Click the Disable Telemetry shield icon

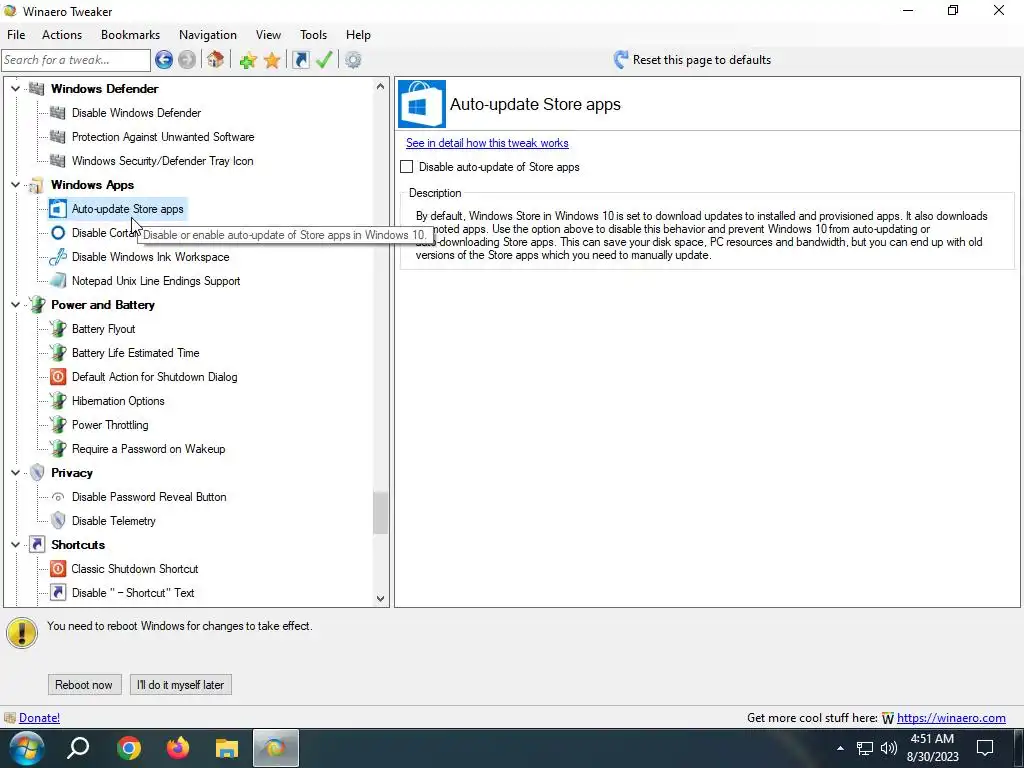pos(57,520)
